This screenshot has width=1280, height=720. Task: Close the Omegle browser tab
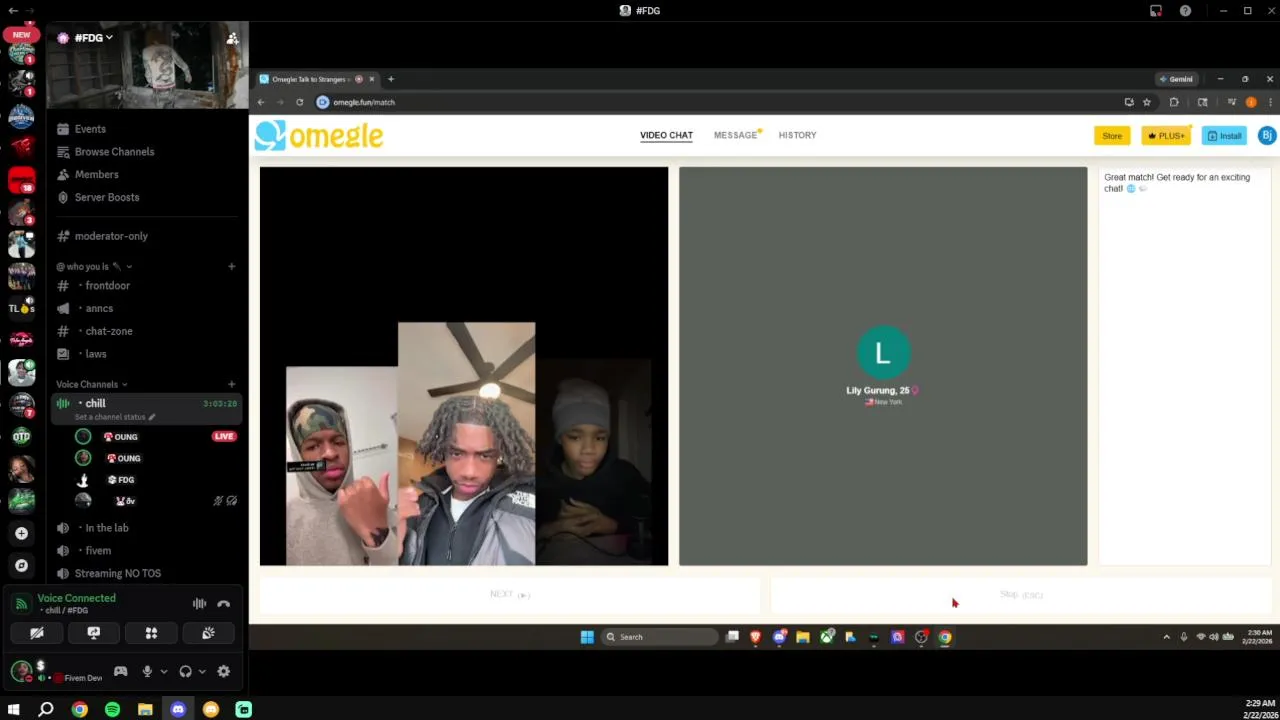(371, 79)
